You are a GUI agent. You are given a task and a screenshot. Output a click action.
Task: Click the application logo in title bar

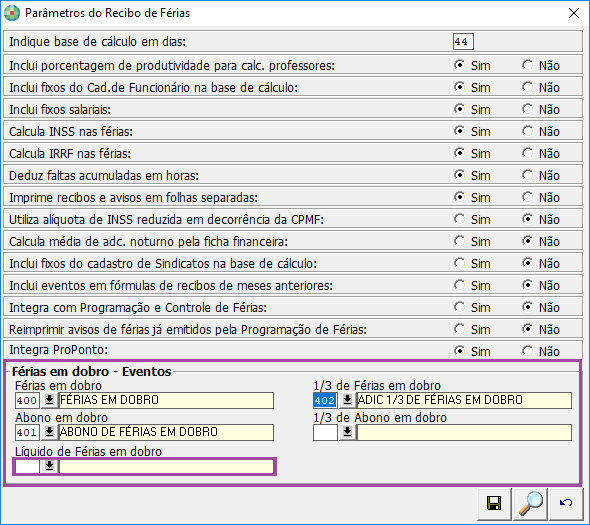tap(12, 13)
